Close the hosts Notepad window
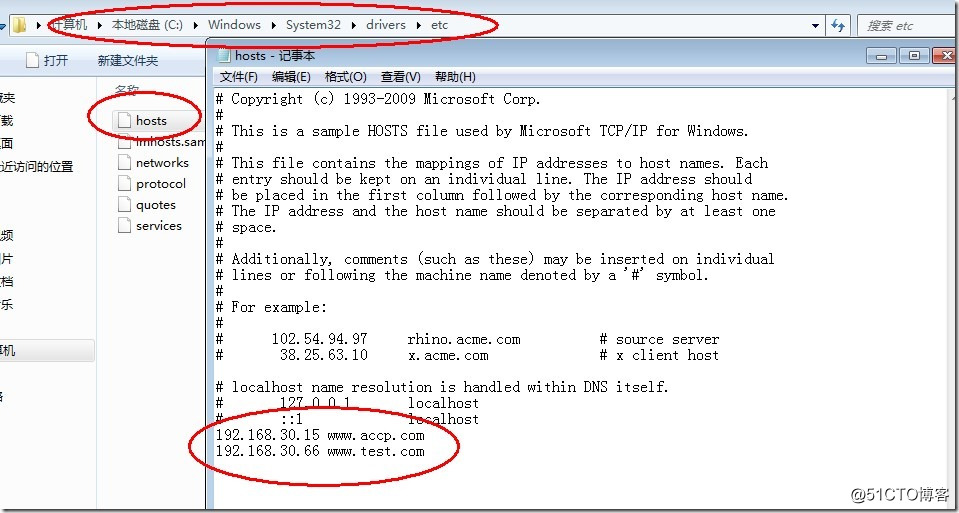The width and height of the screenshot is (959, 513). pos(945,56)
